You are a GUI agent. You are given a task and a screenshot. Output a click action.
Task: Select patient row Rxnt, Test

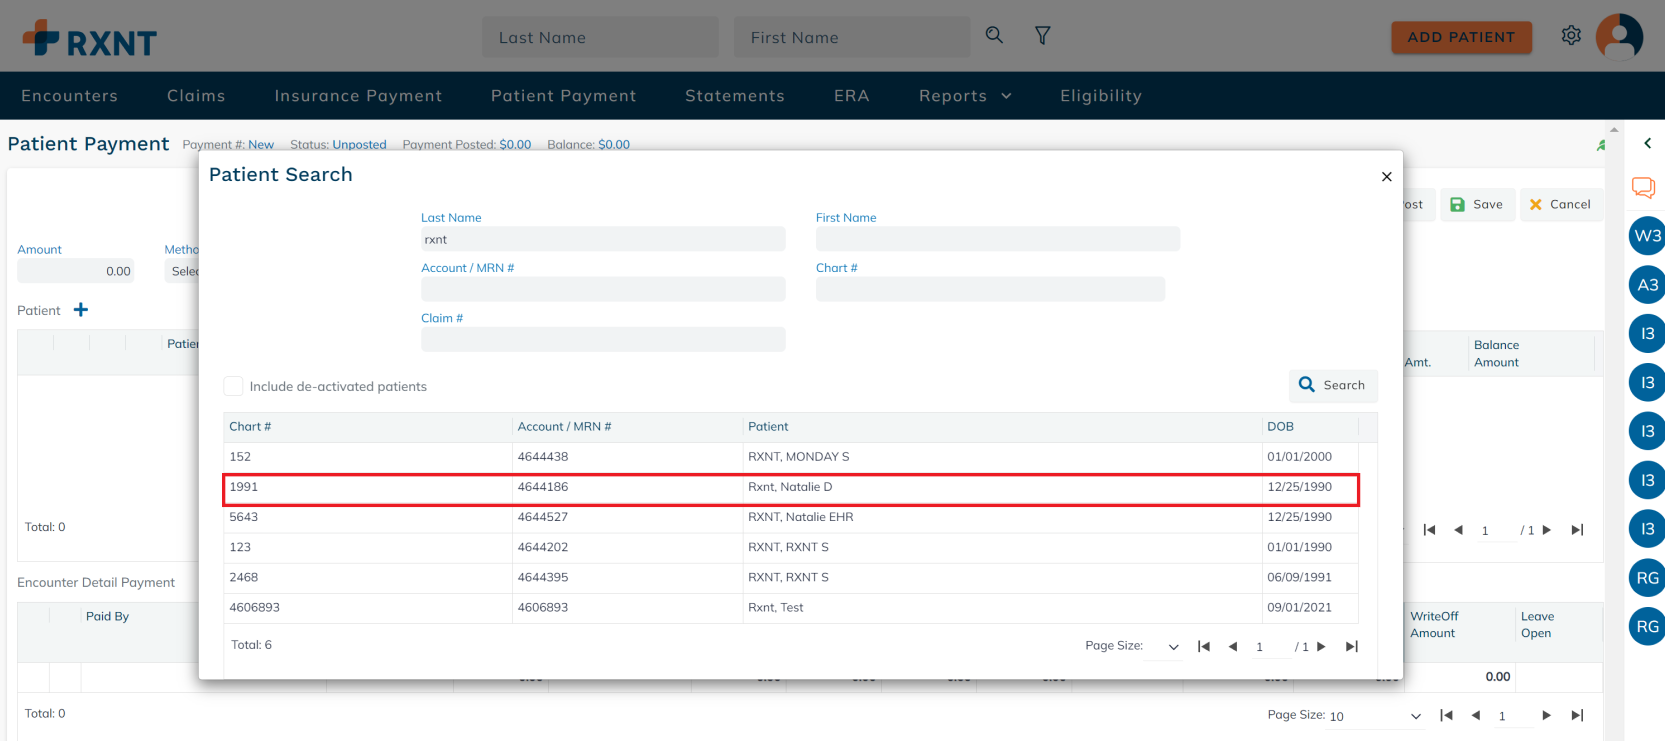[x=791, y=607]
